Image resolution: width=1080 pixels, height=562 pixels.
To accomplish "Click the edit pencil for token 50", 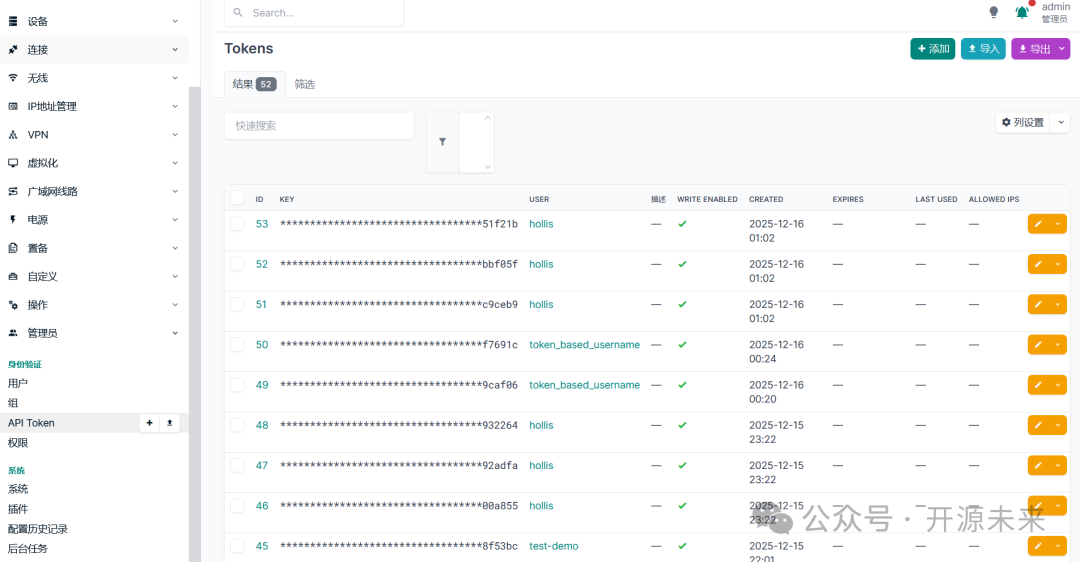I will [1038, 344].
